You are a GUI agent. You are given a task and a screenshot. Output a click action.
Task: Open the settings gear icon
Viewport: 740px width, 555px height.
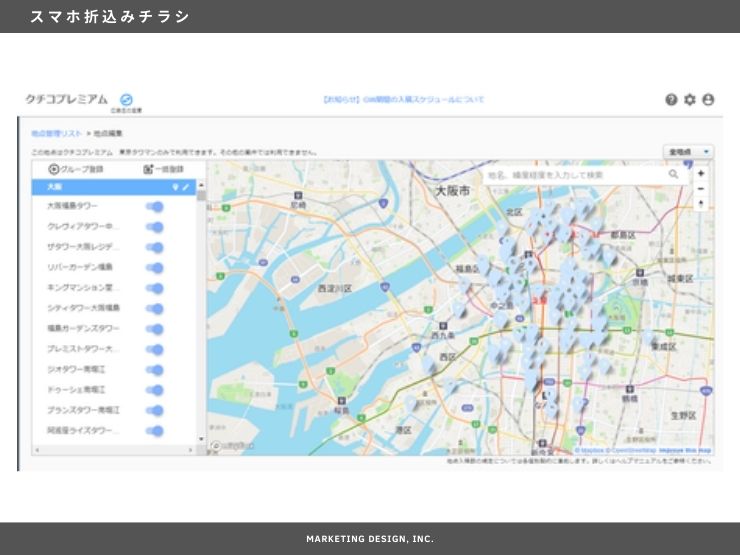[x=690, y=100]
